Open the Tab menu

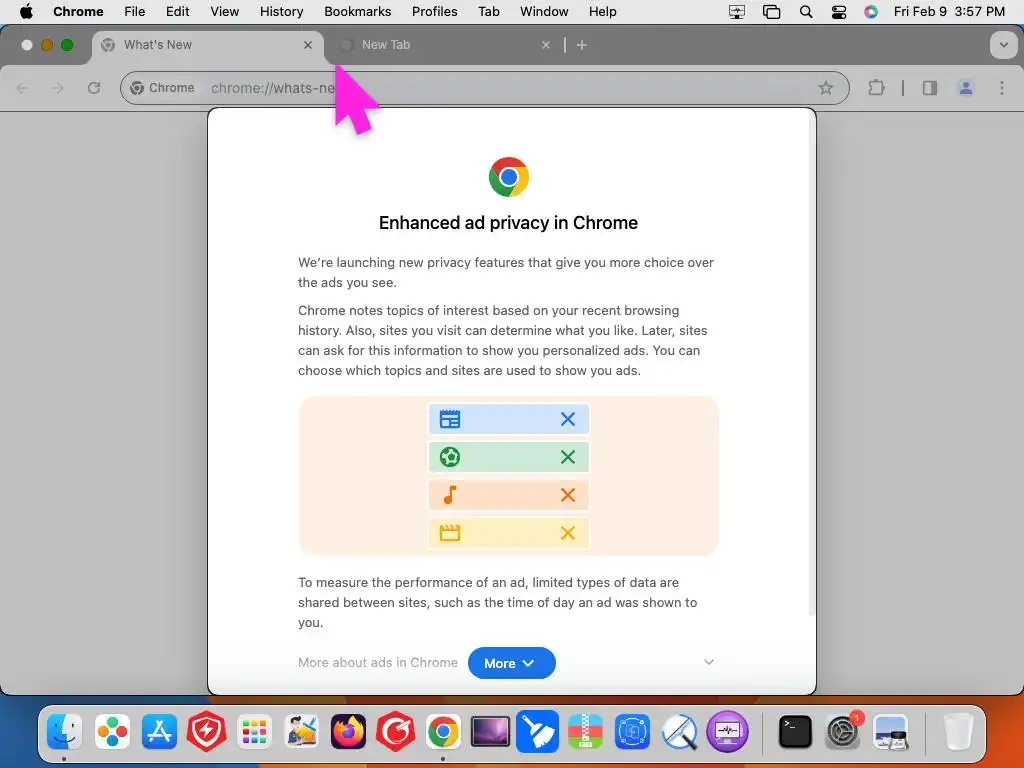coord(488,12)
